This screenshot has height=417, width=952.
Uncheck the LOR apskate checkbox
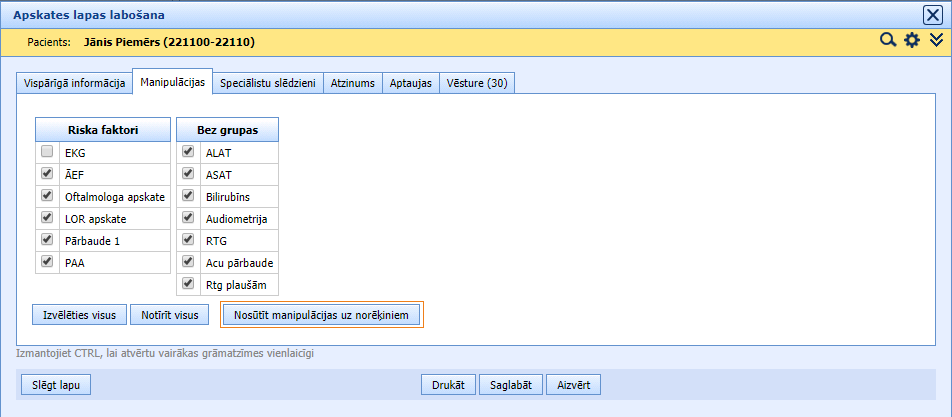coord(47,218)
